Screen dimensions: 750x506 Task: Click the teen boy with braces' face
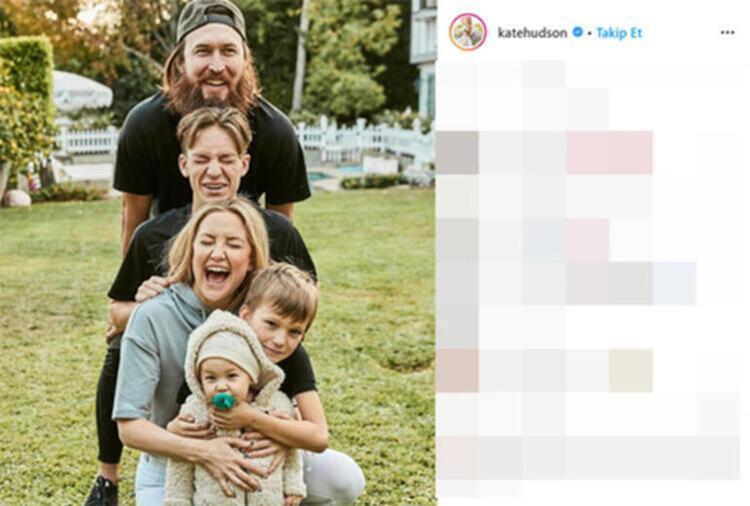pyautogui.click(x=214, y=171)
